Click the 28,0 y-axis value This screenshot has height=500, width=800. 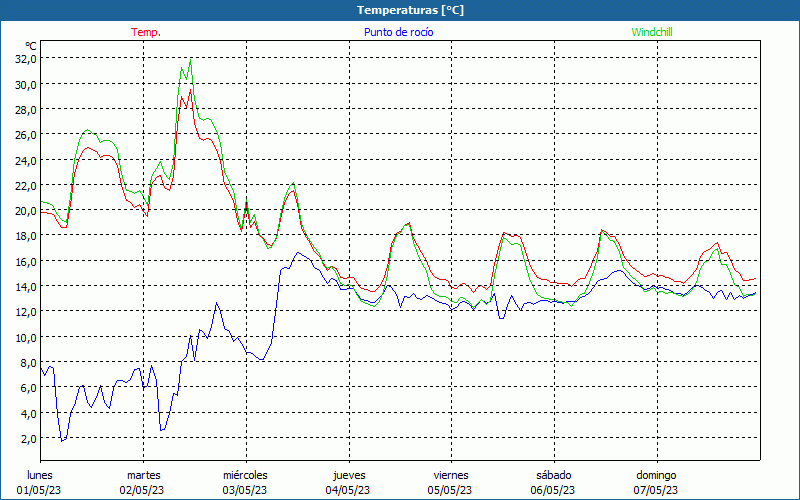(26, 110)
